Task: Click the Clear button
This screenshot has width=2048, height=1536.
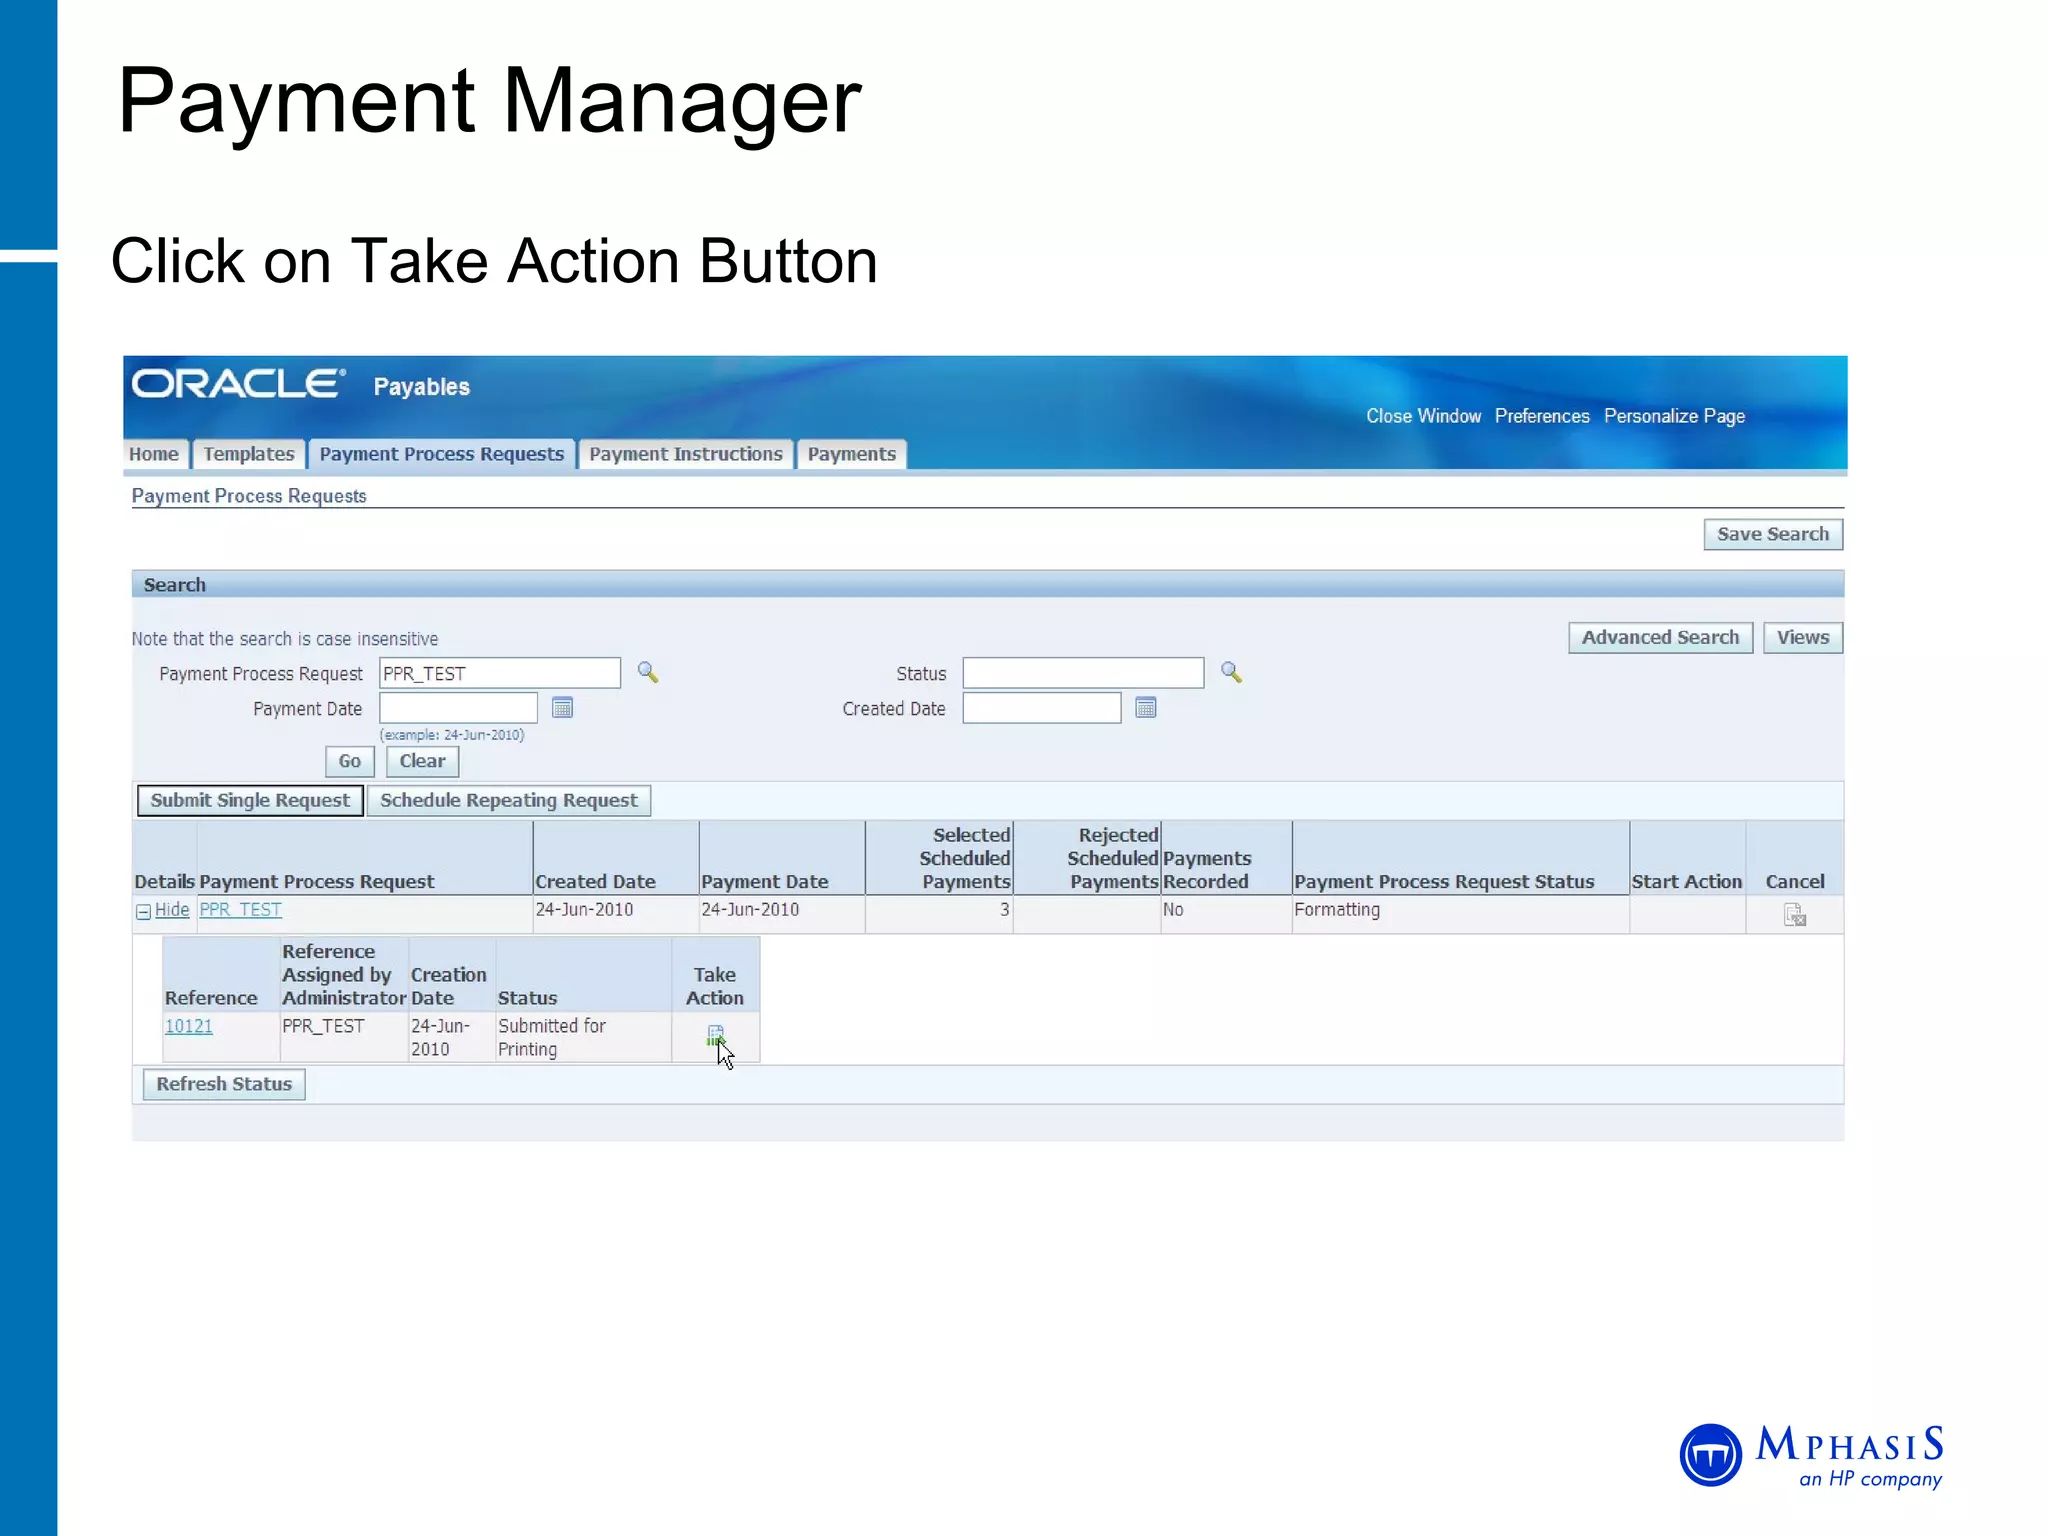Action: (422, 761)
